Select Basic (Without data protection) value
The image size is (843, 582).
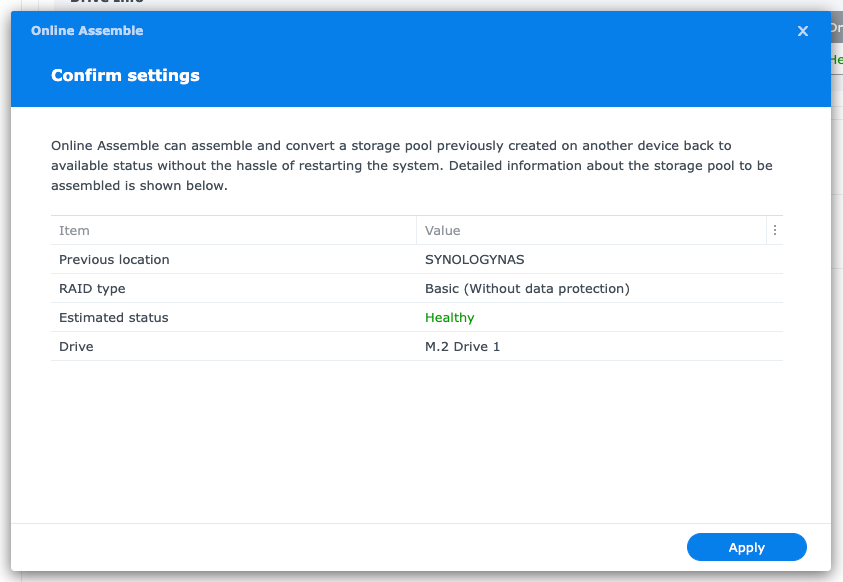[x=527, y=289]
